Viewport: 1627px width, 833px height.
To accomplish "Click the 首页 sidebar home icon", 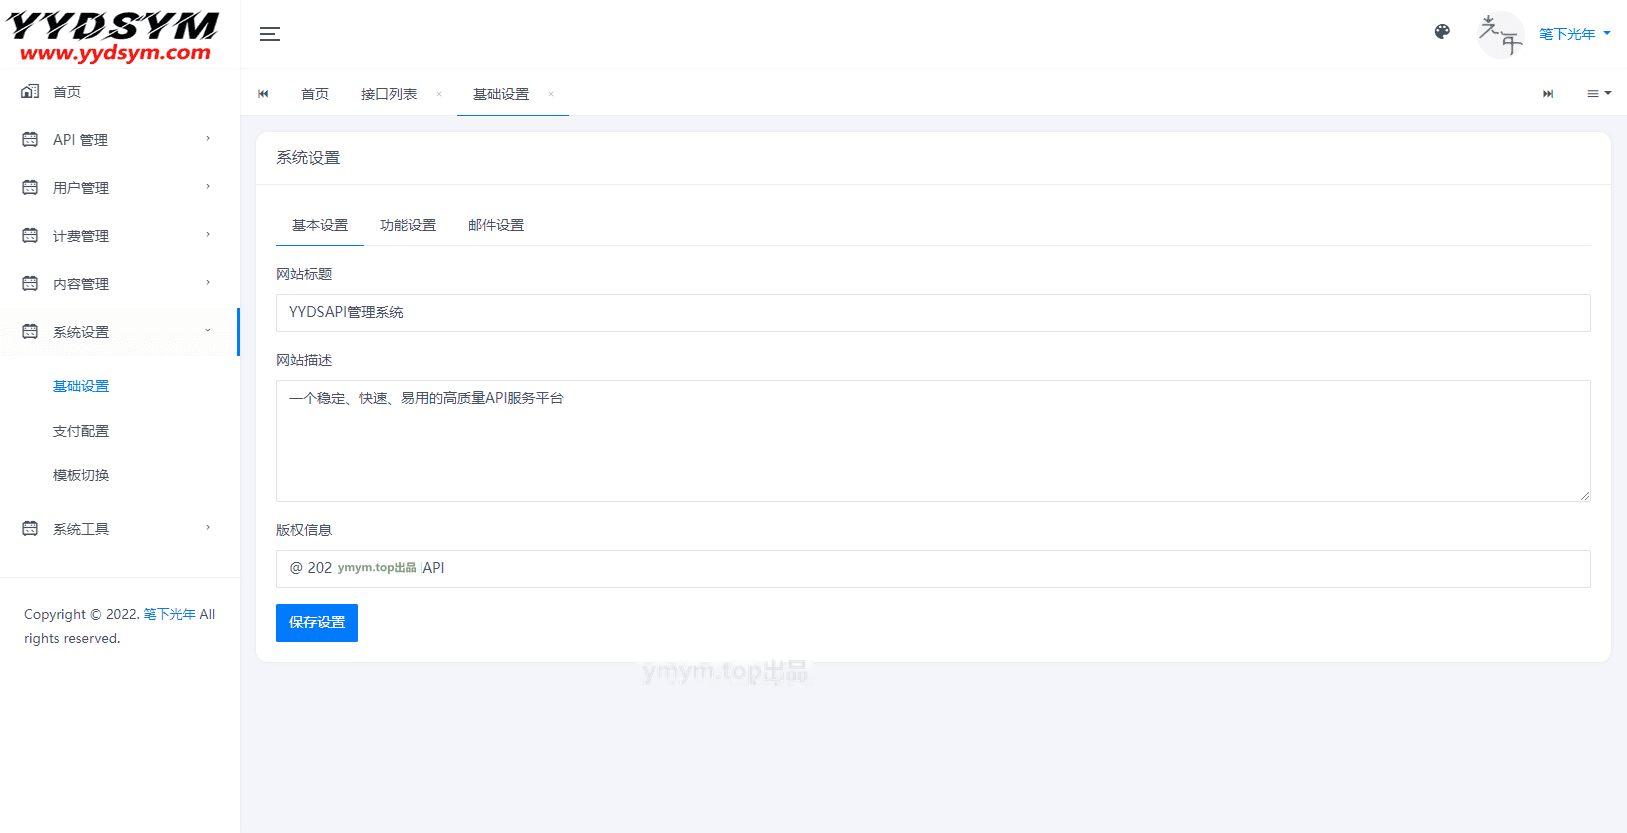I will (30, 91).
